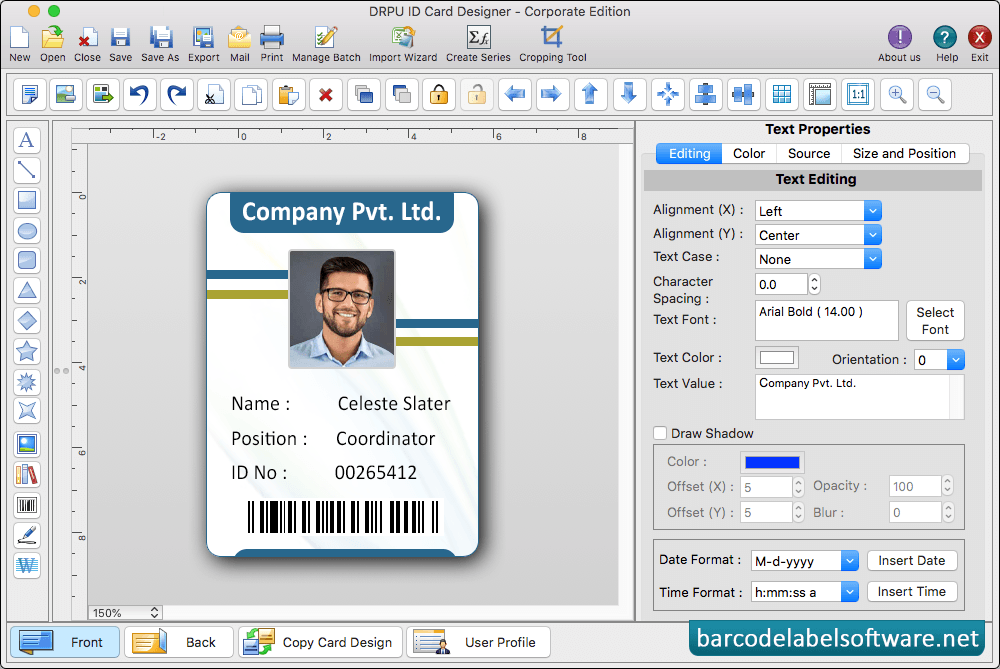
Task: Open the 150% zoom level selector
Action: [x=125, y=612]
